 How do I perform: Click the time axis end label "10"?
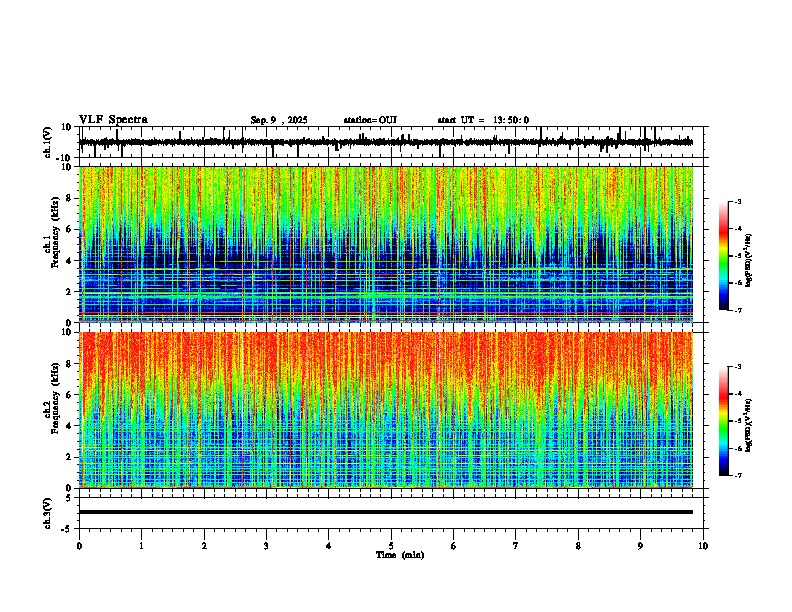703,546
